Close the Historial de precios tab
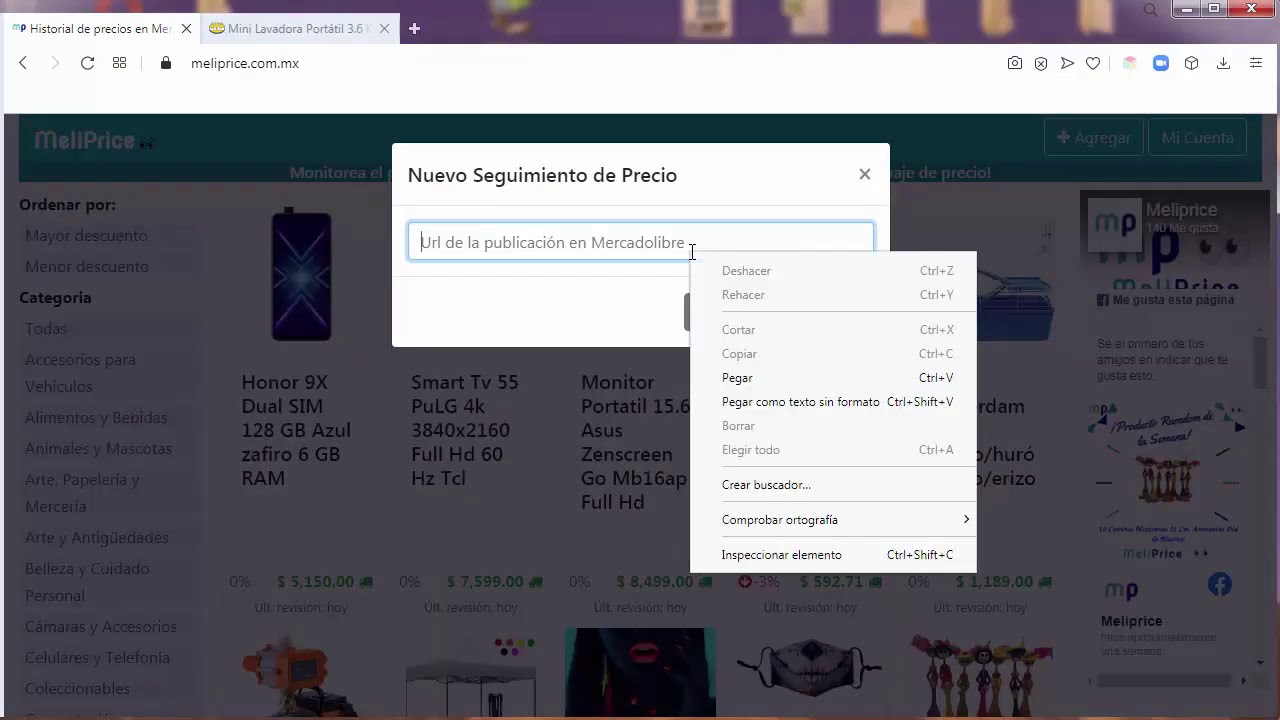Screen dimensions: 1280x720 [186, 29]
